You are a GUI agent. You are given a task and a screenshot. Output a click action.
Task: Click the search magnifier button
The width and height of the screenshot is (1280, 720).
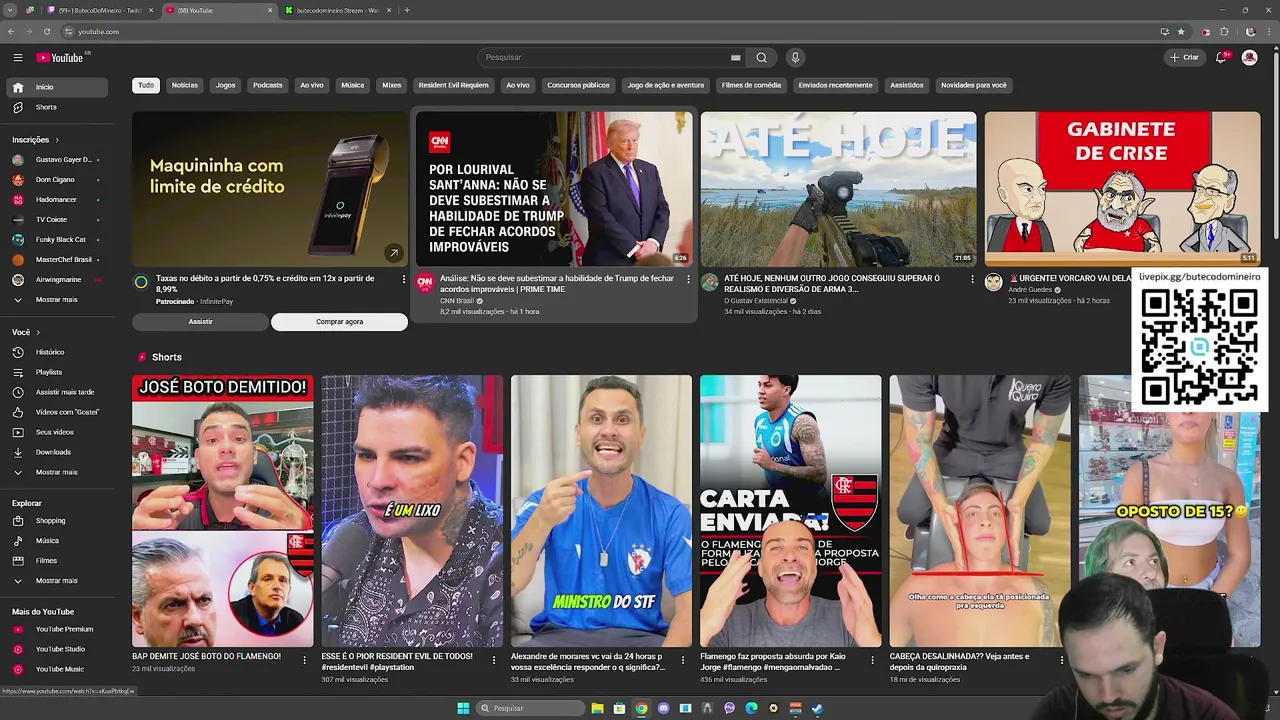click(761, 57)
